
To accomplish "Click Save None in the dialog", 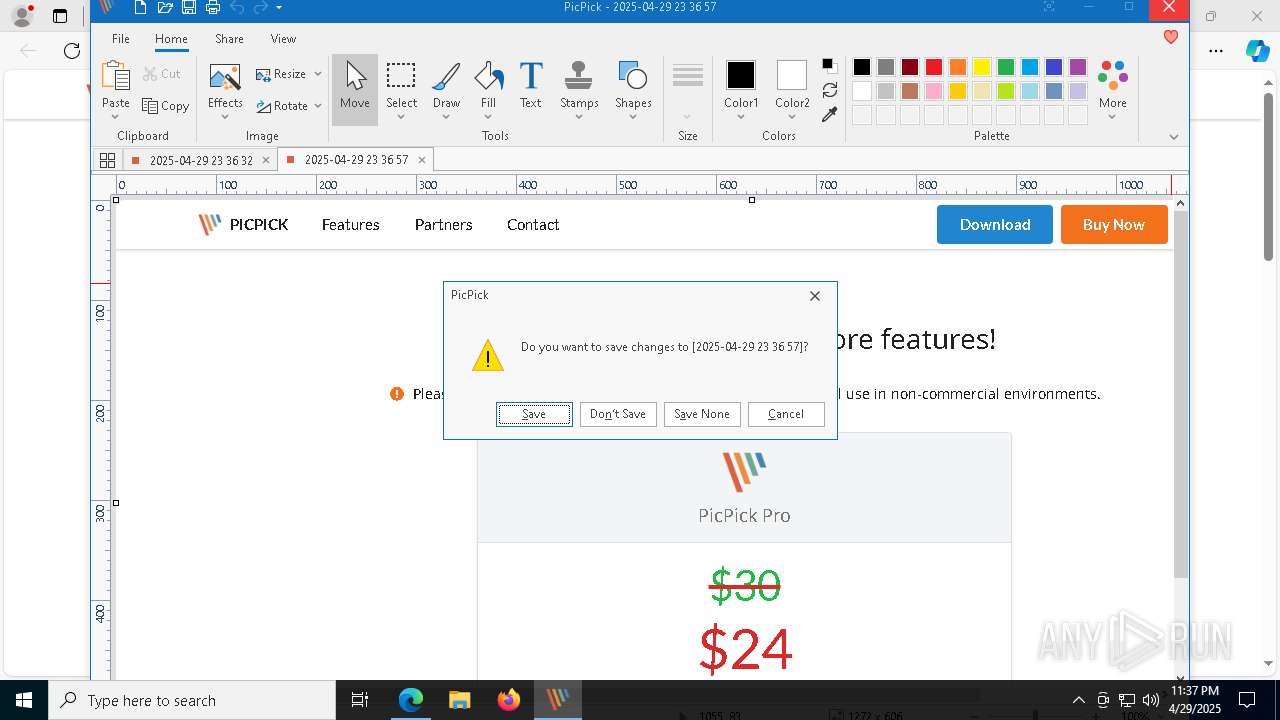I will click(x=702, y=414).
